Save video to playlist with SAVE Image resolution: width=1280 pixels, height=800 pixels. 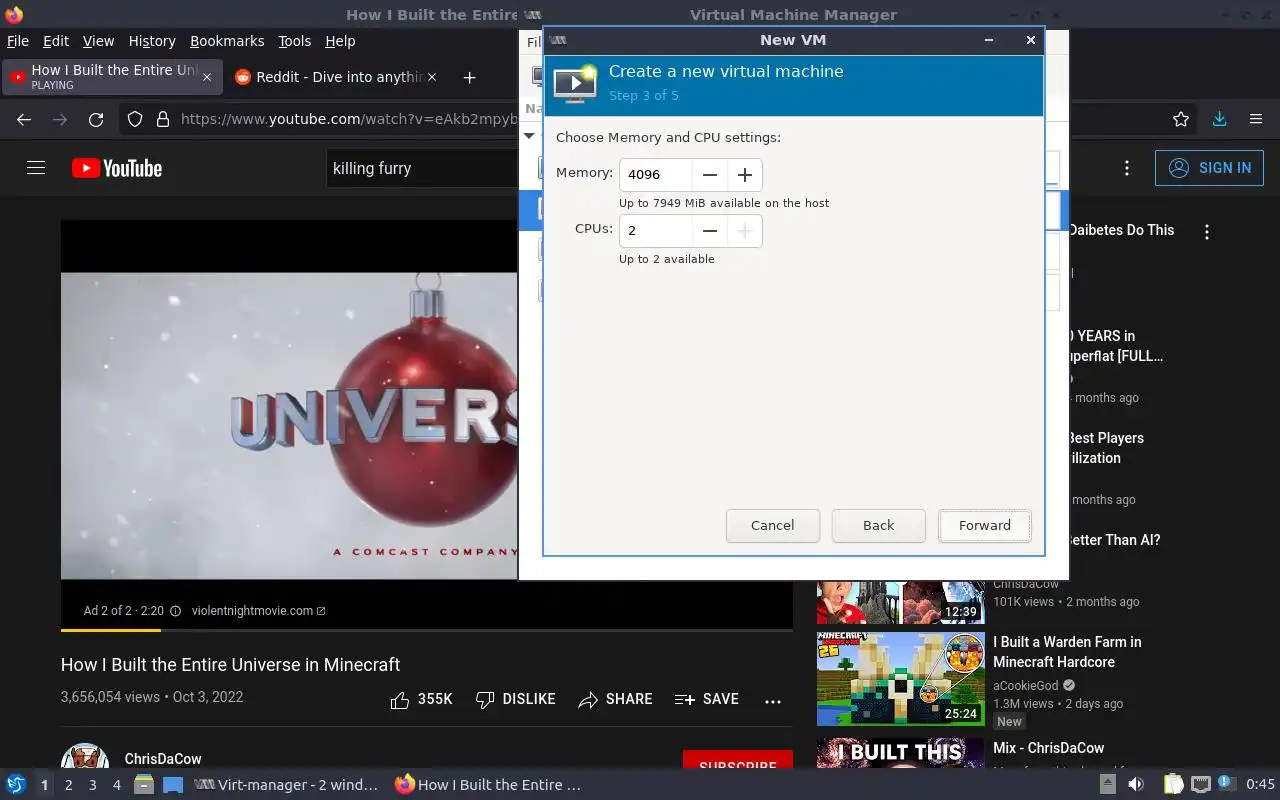pyautogui.click(x=707, y=700)
